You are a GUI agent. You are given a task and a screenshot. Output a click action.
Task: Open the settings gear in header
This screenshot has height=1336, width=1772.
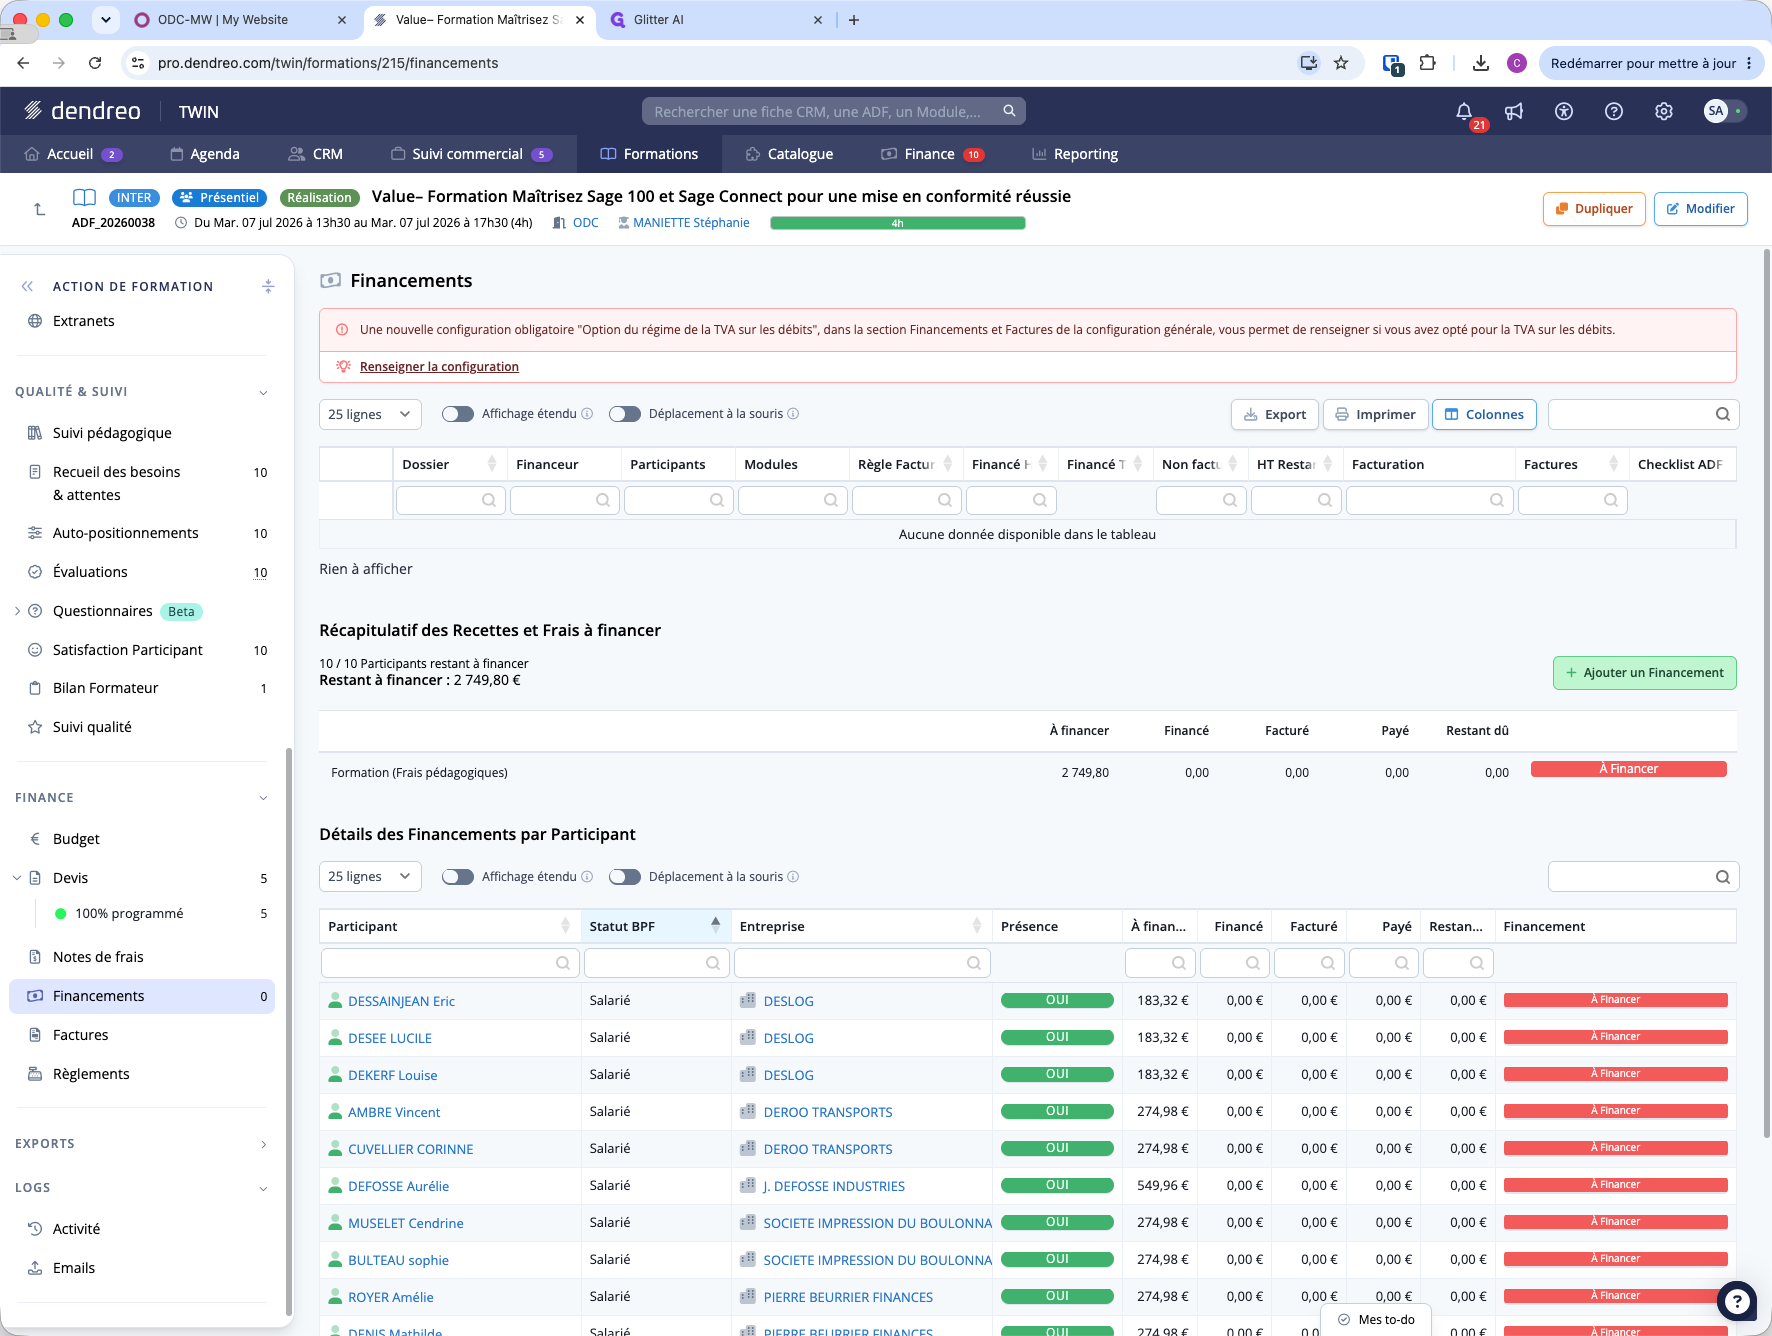click(1664, 111)
